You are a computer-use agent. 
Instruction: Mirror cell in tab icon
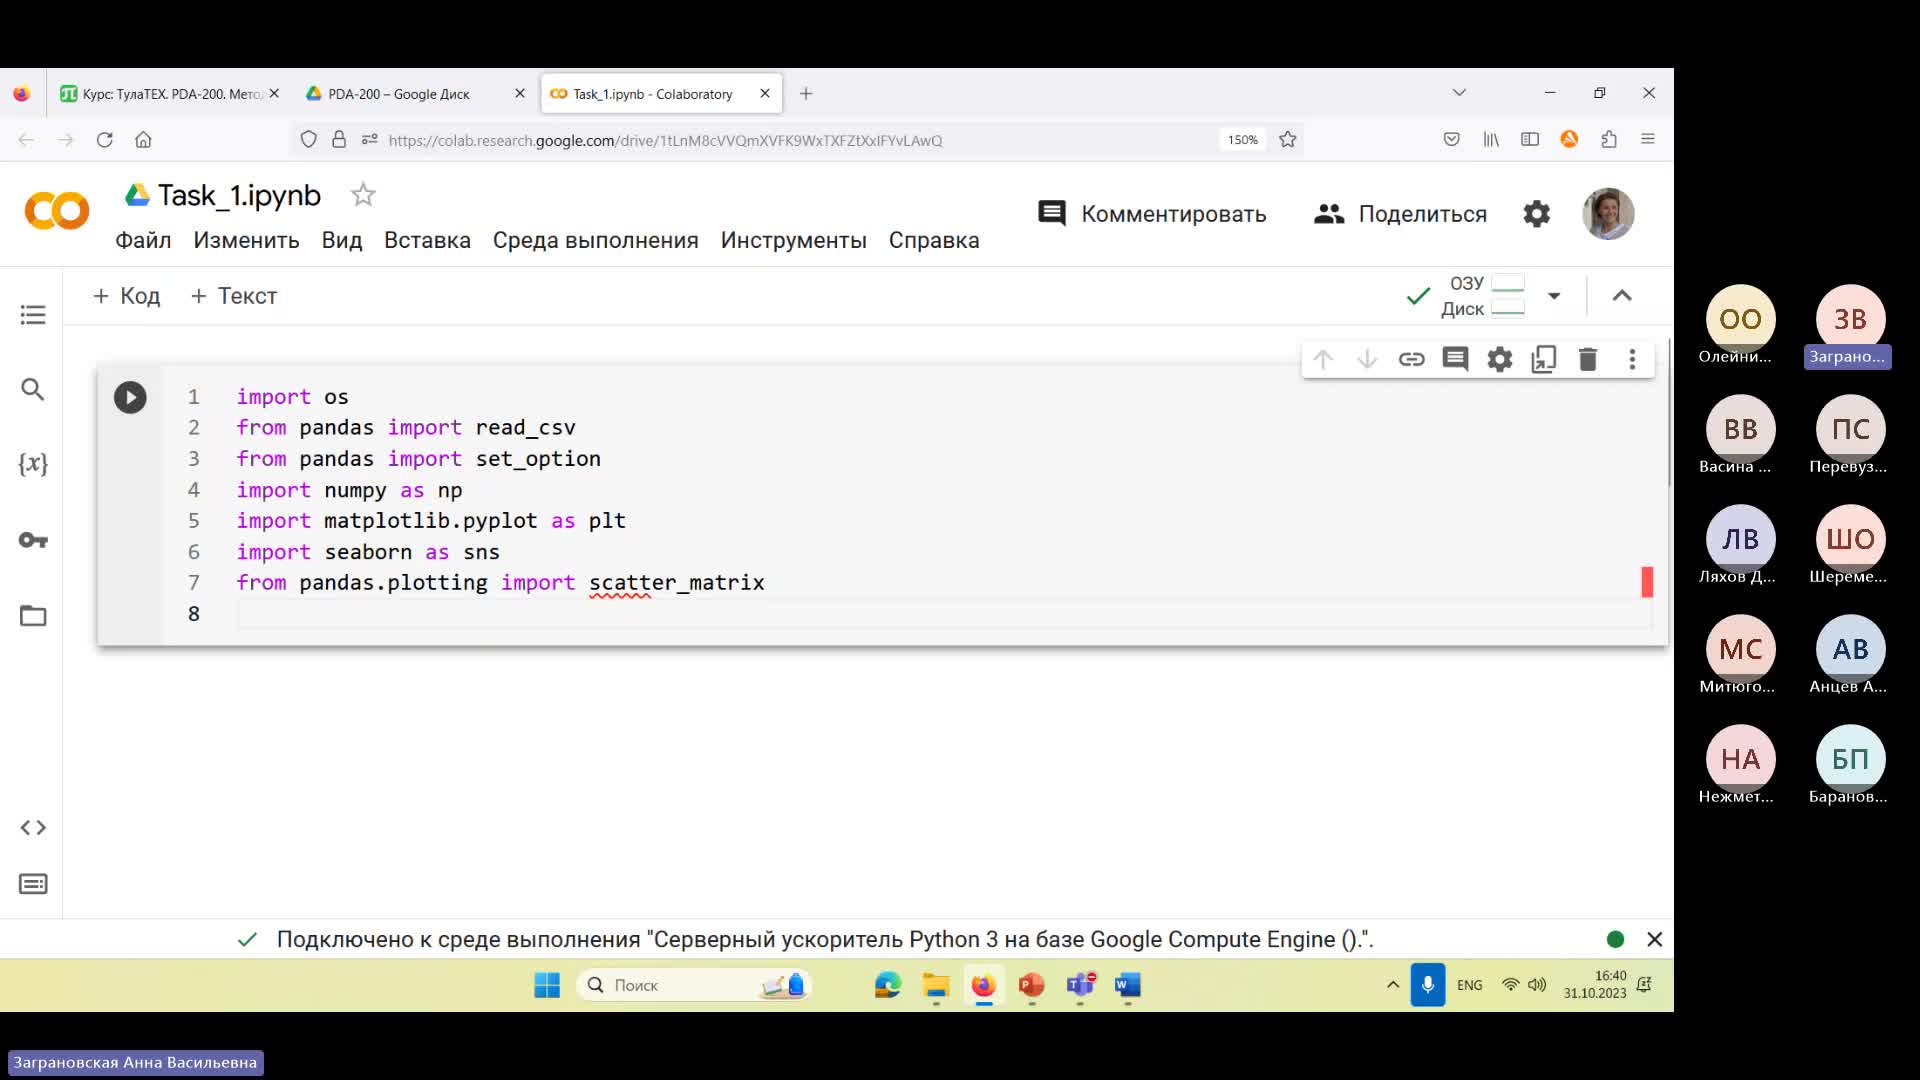1544,359
